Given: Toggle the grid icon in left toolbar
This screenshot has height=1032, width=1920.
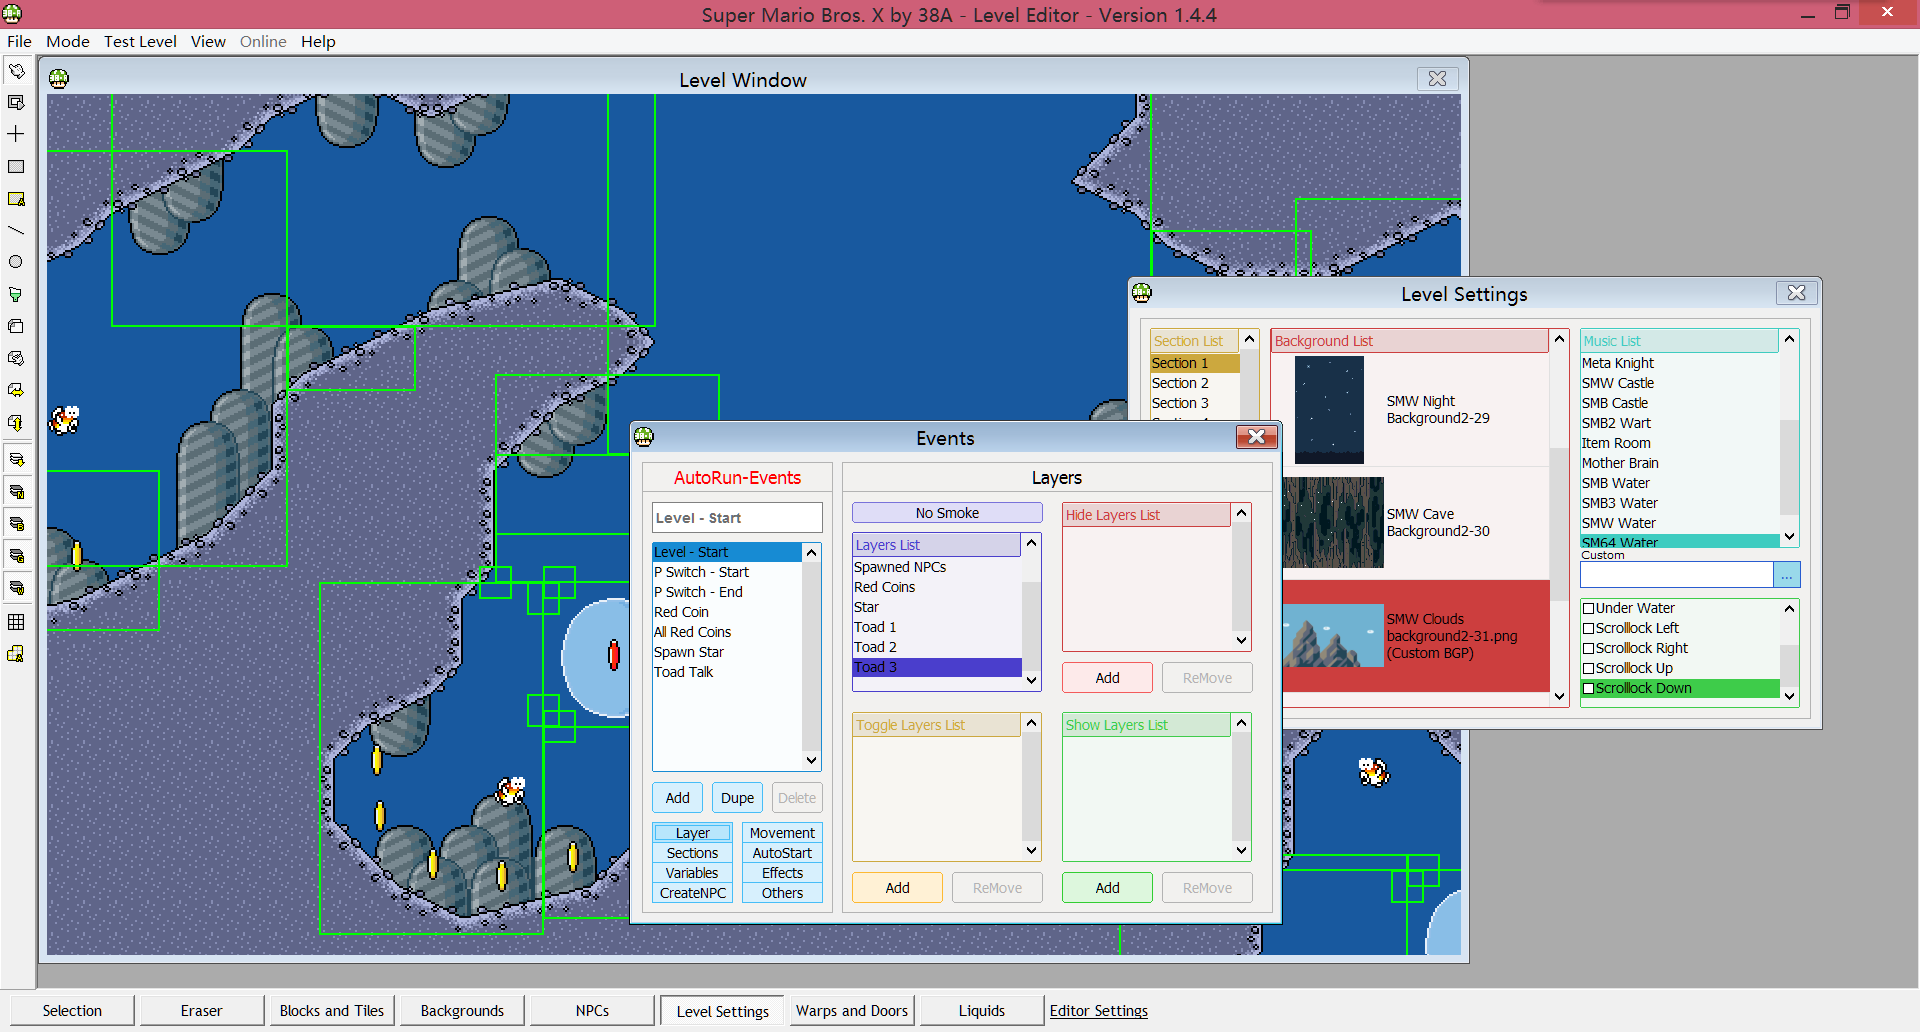Looking at the screenshot, I should point(16,622).
